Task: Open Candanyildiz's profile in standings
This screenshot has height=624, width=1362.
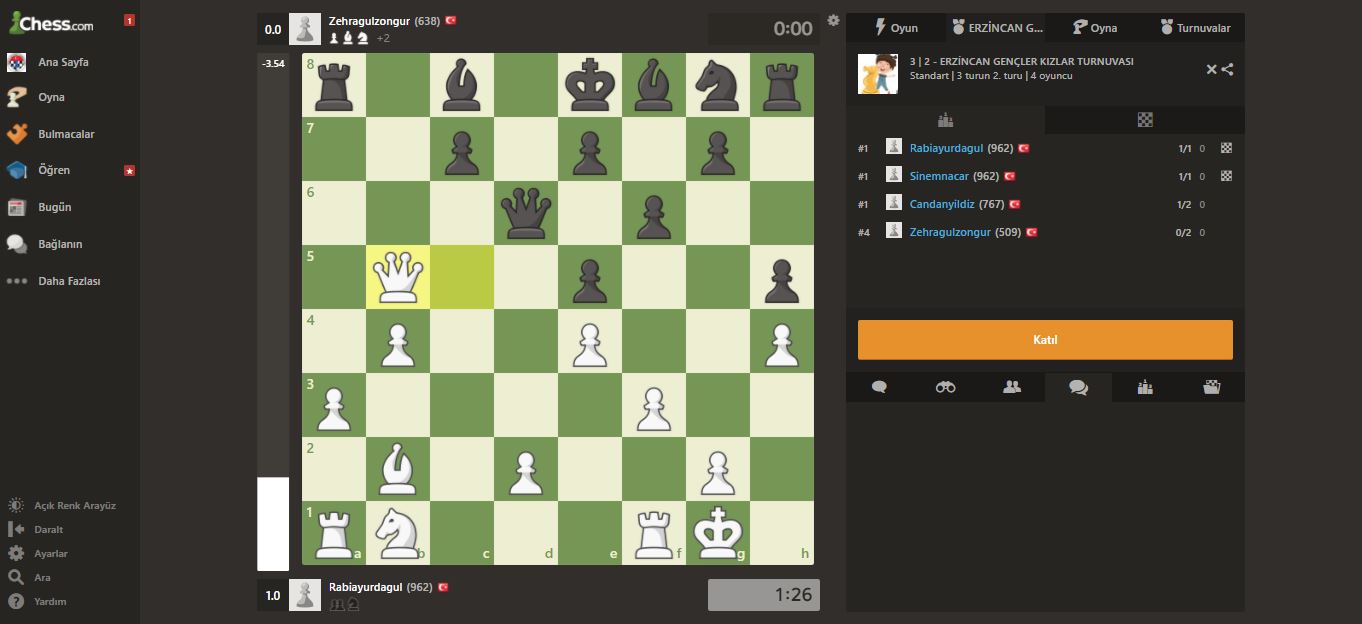Action: (942, 204)
